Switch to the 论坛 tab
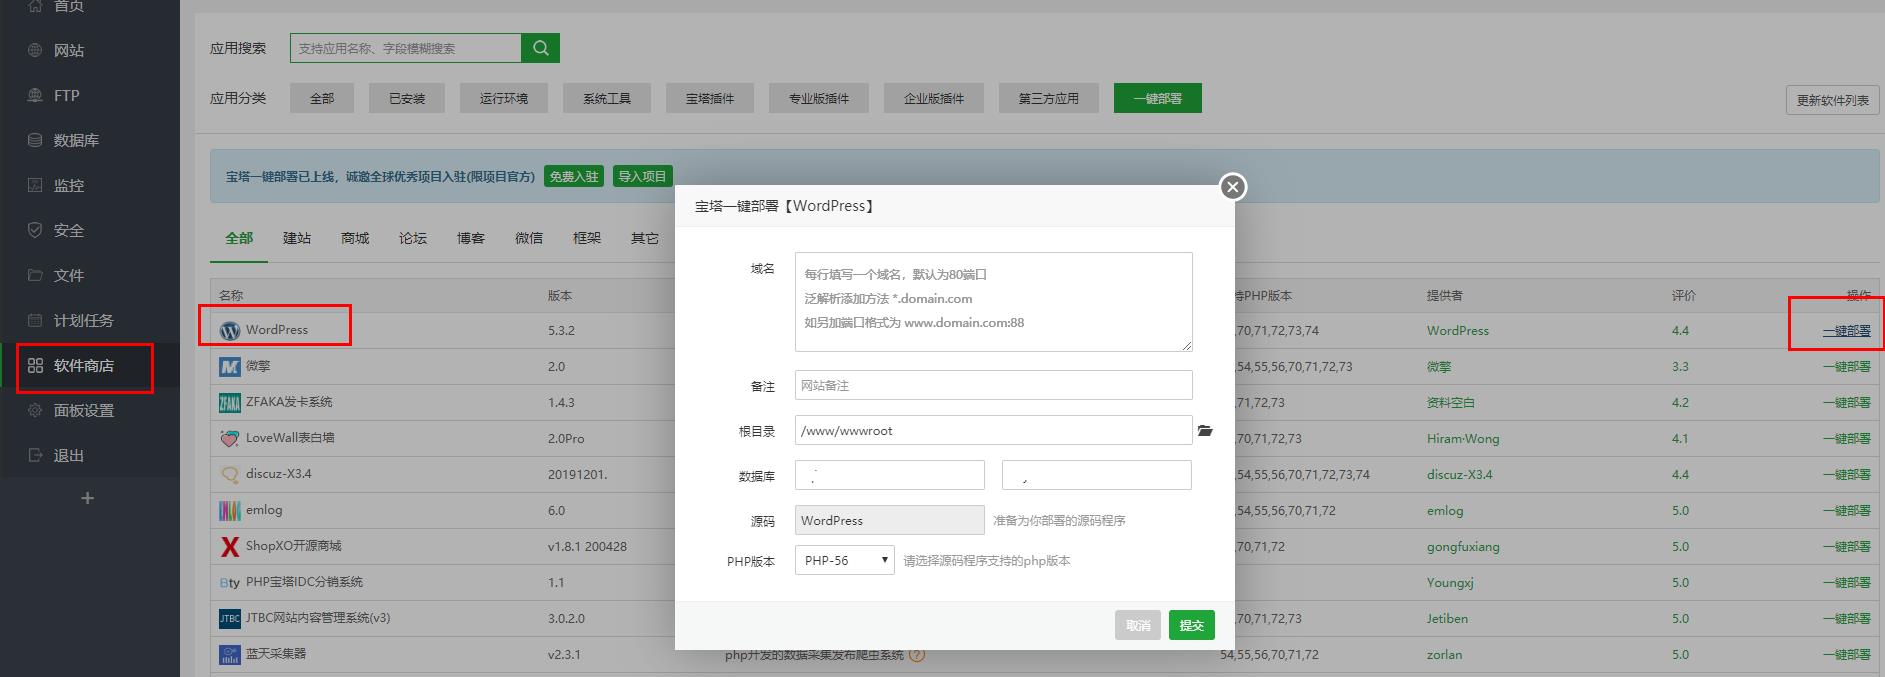Image resolution: width=1885 pixels, height=677 pixels. tap(413, 238)
